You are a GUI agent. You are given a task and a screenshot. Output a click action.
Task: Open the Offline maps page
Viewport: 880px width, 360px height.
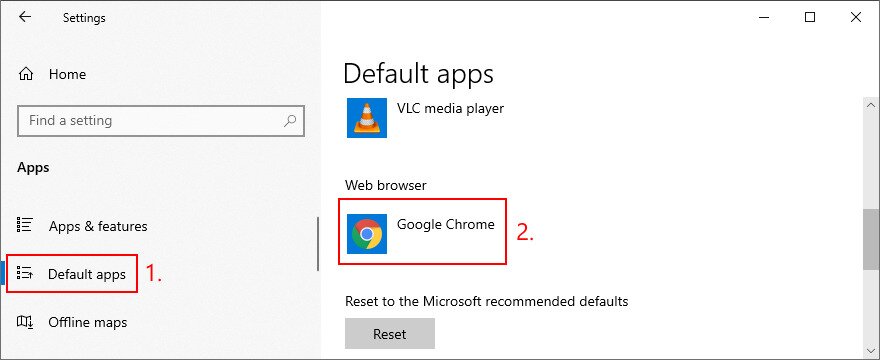coord(88,322)
